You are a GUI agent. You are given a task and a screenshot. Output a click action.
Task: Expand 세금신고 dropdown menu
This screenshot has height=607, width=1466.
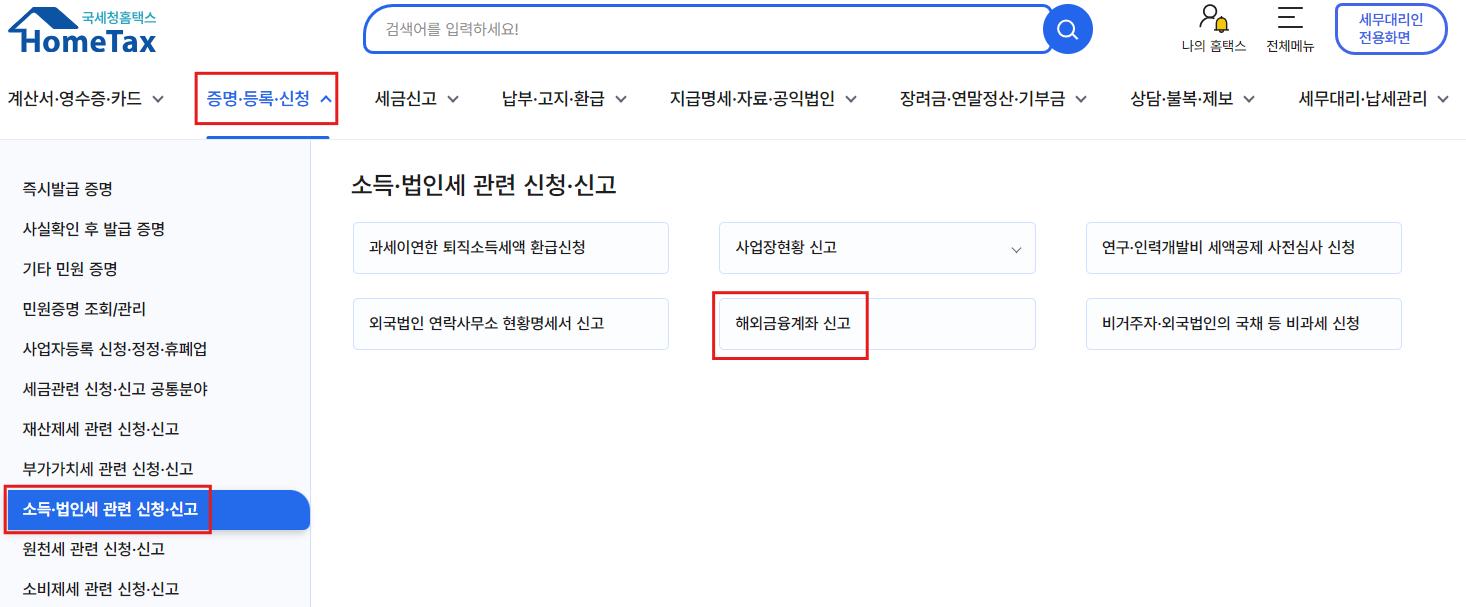tap(416, 98)
